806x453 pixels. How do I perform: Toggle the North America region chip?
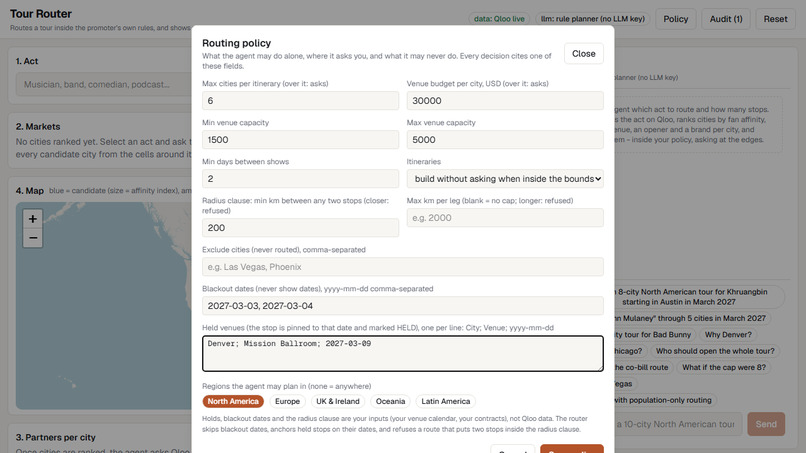[x=233, y=401]
